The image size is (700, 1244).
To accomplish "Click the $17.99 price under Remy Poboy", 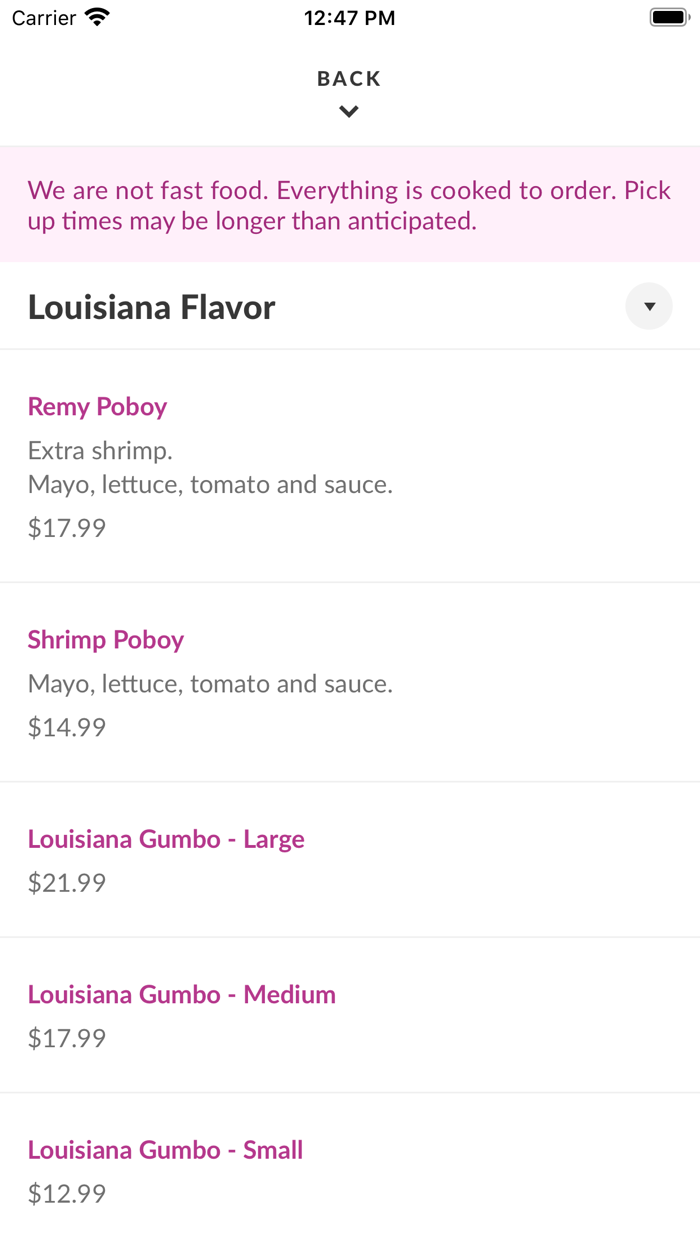I will (66, 527).
